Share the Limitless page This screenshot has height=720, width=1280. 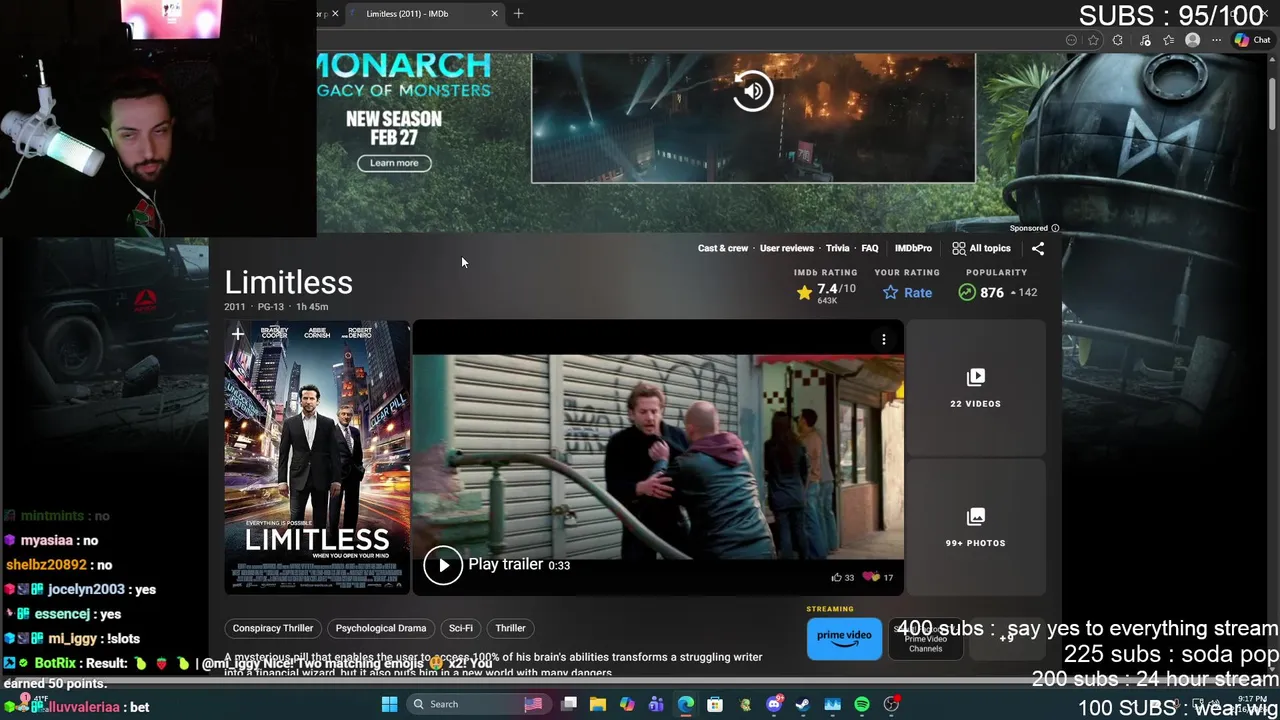[1038, 248]
